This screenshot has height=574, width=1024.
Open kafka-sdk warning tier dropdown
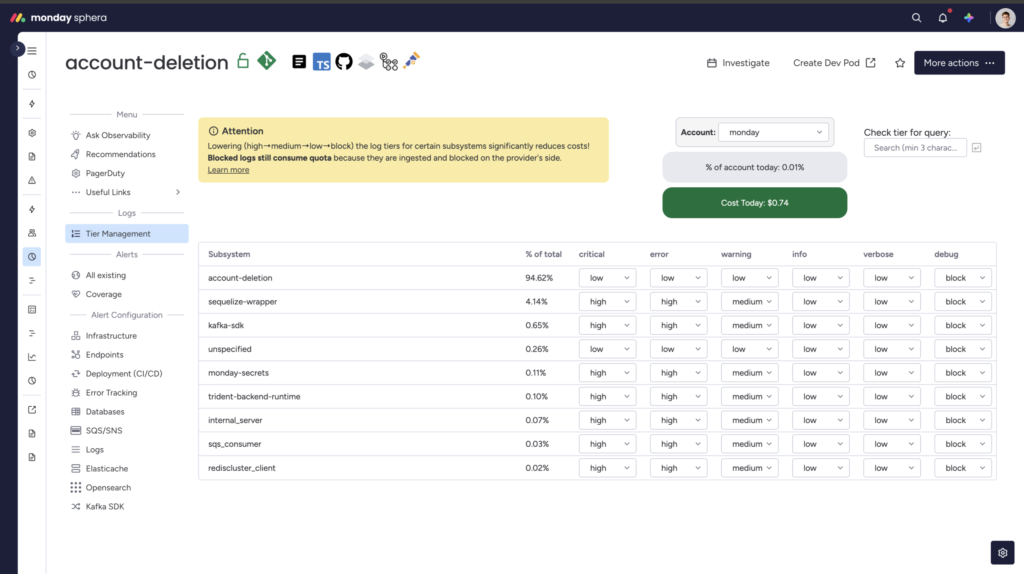750,325
